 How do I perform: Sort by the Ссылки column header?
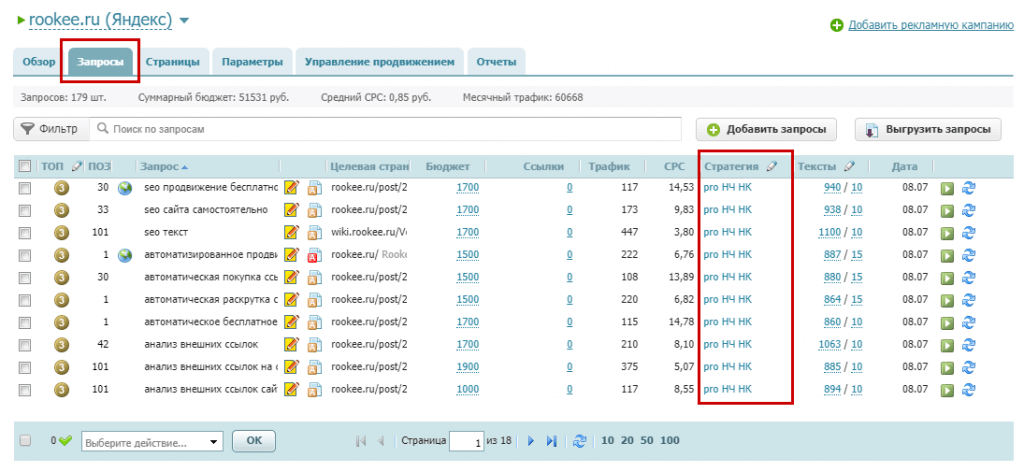tap(543, 166)
